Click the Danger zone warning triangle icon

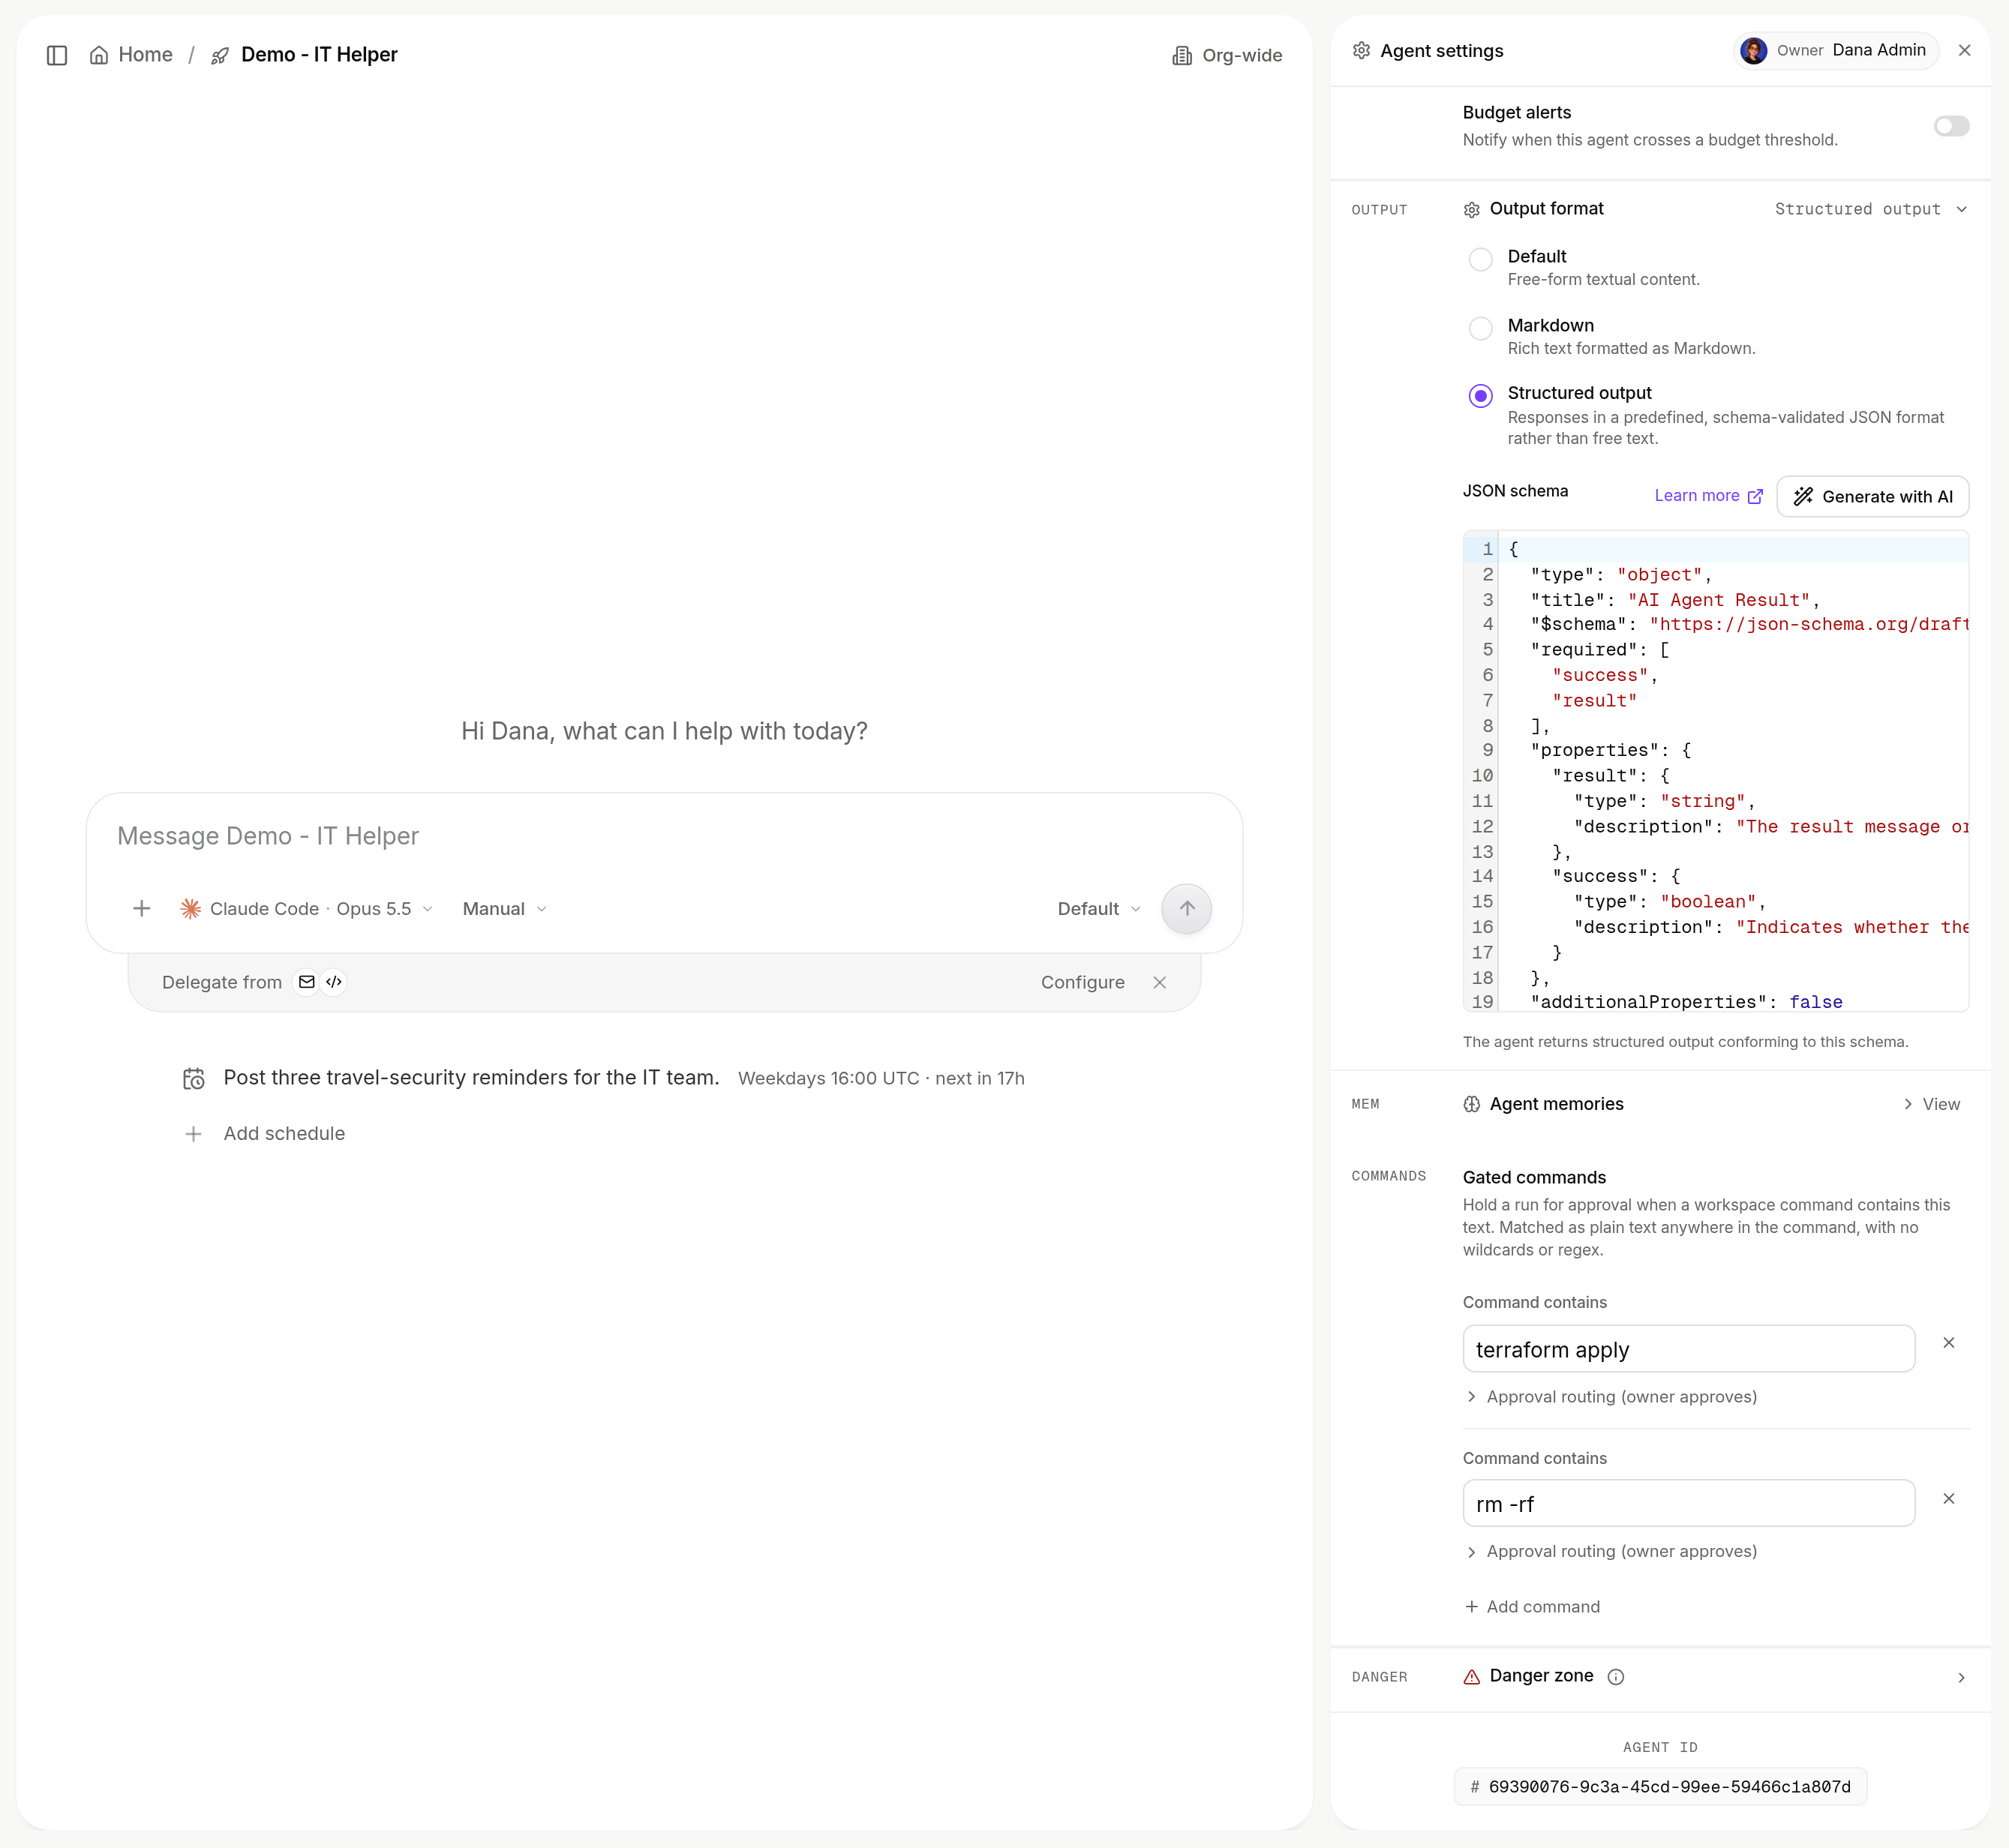(x=1471, y=1677)
